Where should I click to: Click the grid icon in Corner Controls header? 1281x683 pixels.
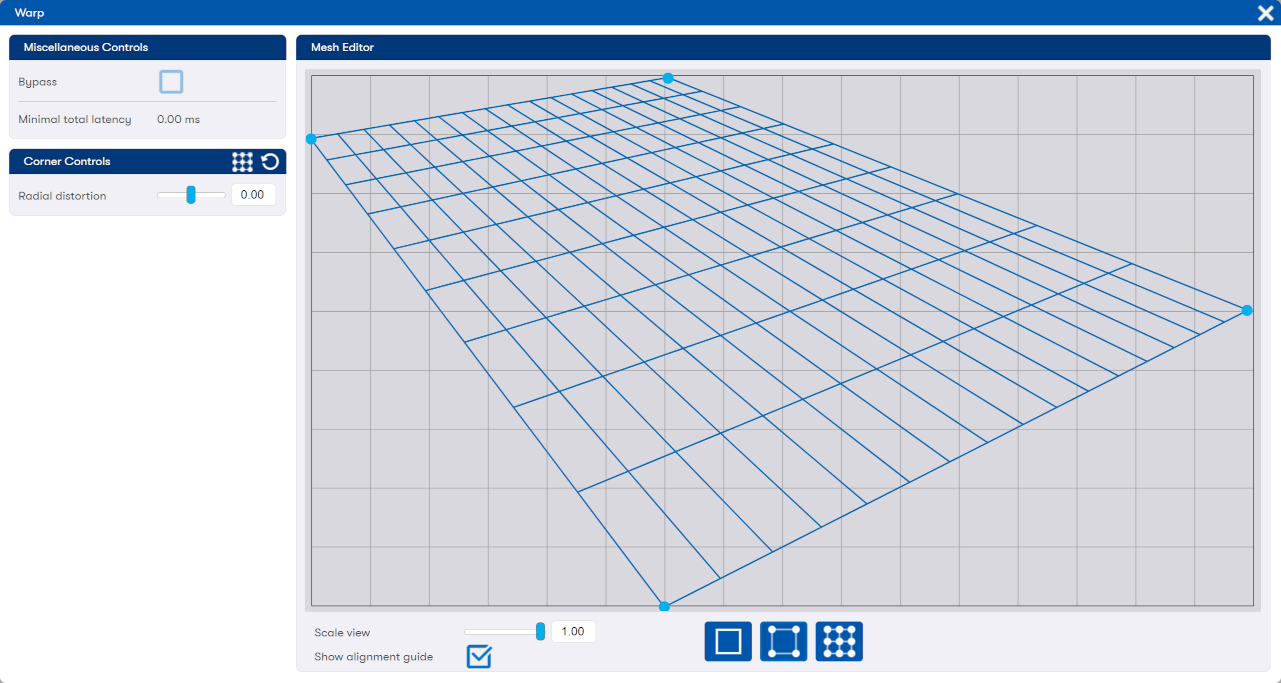[242, 162]
